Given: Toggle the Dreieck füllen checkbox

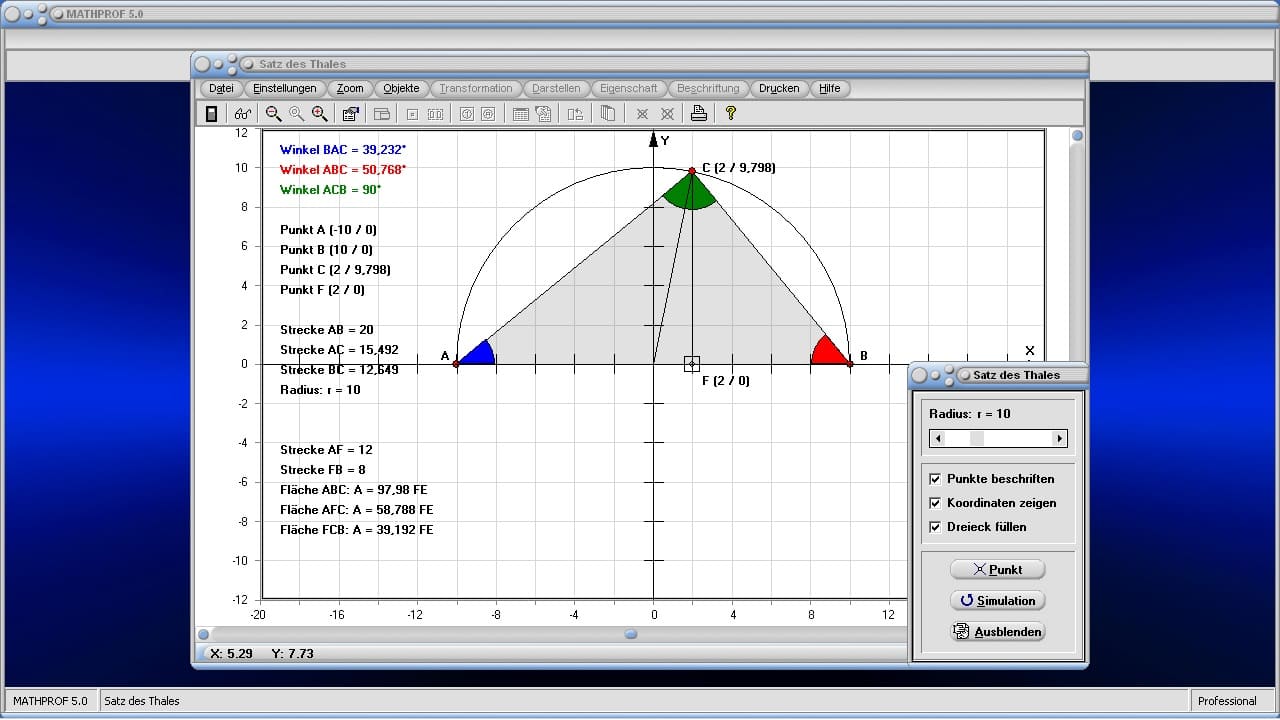Looking at the screenshot, I should (935, 527).
